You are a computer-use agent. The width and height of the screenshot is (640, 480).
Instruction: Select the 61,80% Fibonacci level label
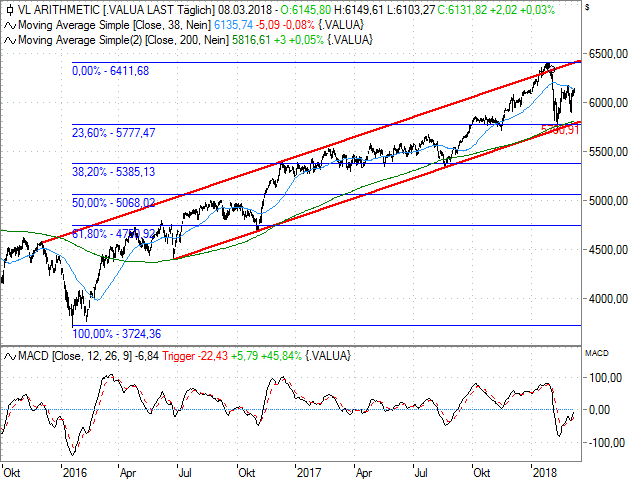pos(113,234)
